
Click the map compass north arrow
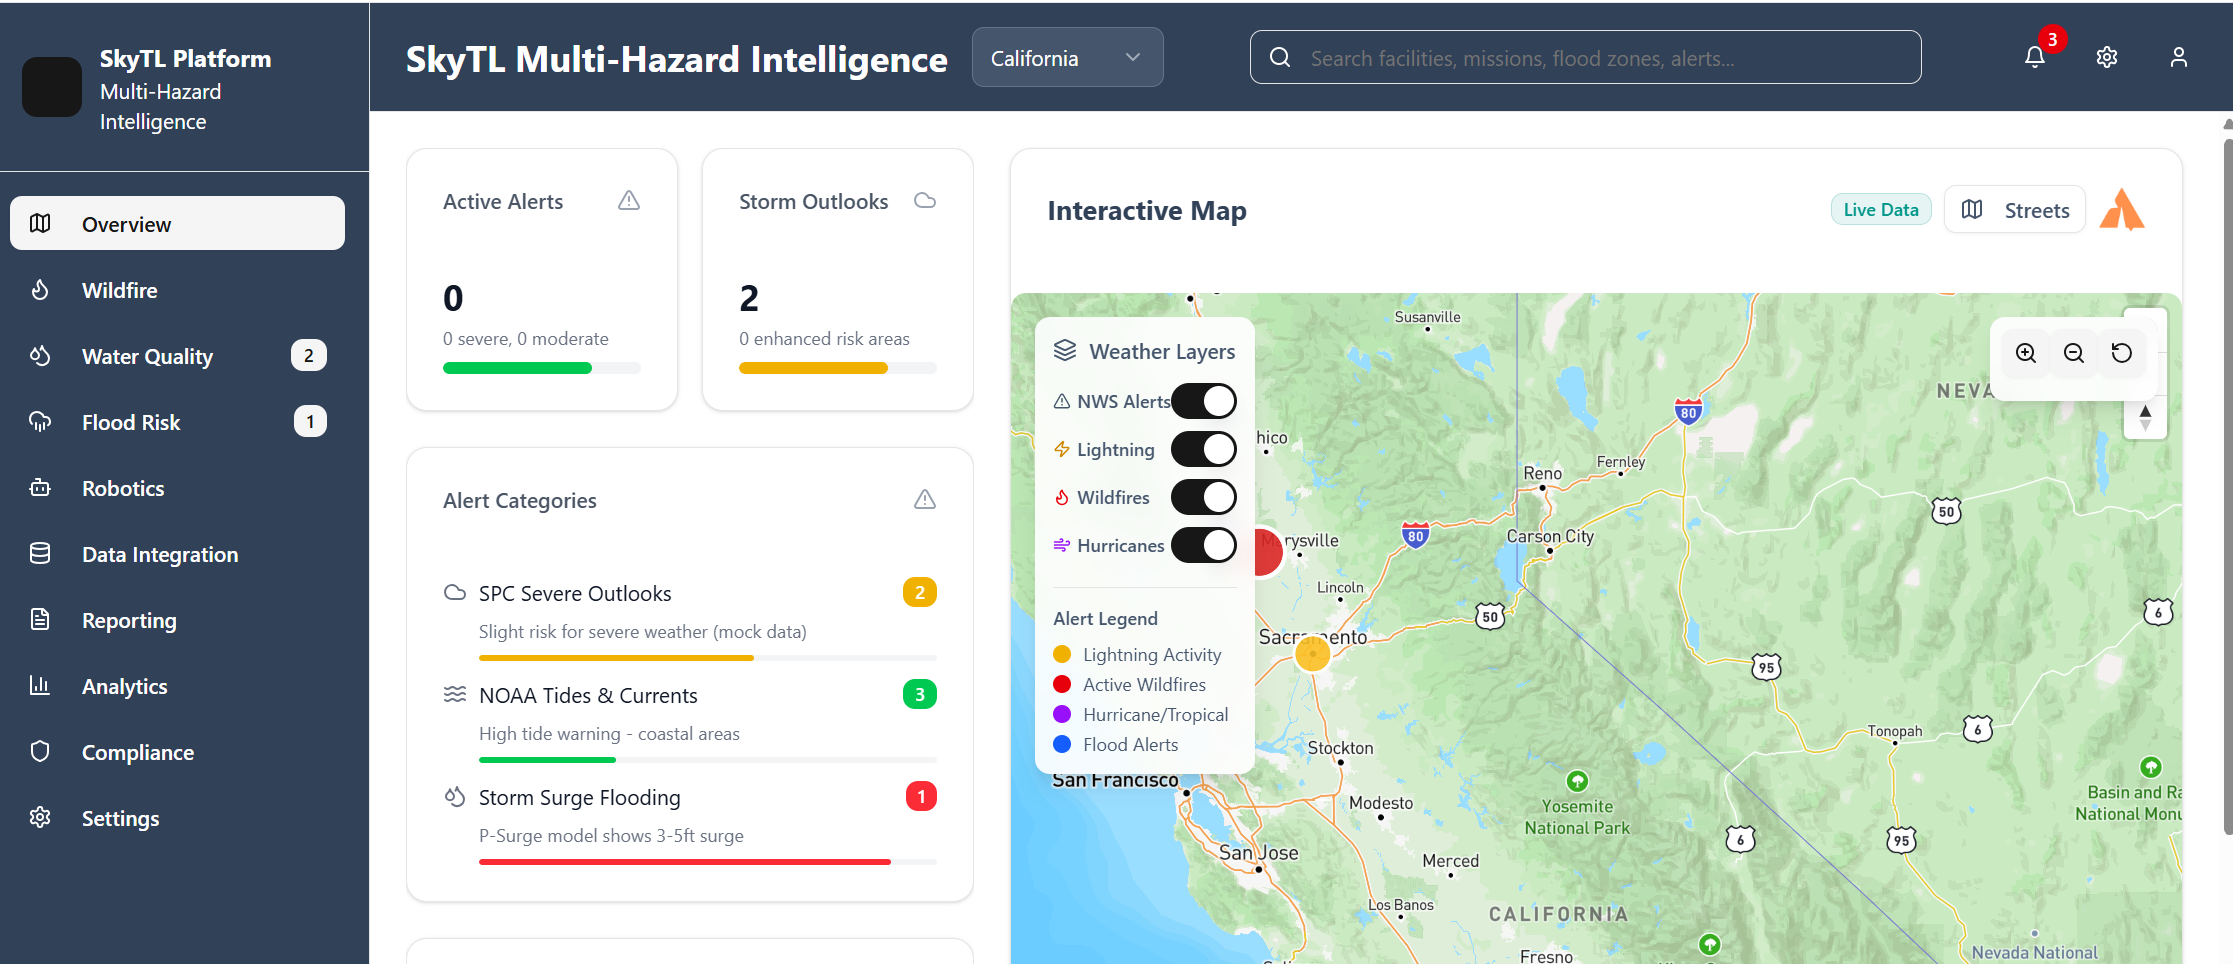point(2145,417)
